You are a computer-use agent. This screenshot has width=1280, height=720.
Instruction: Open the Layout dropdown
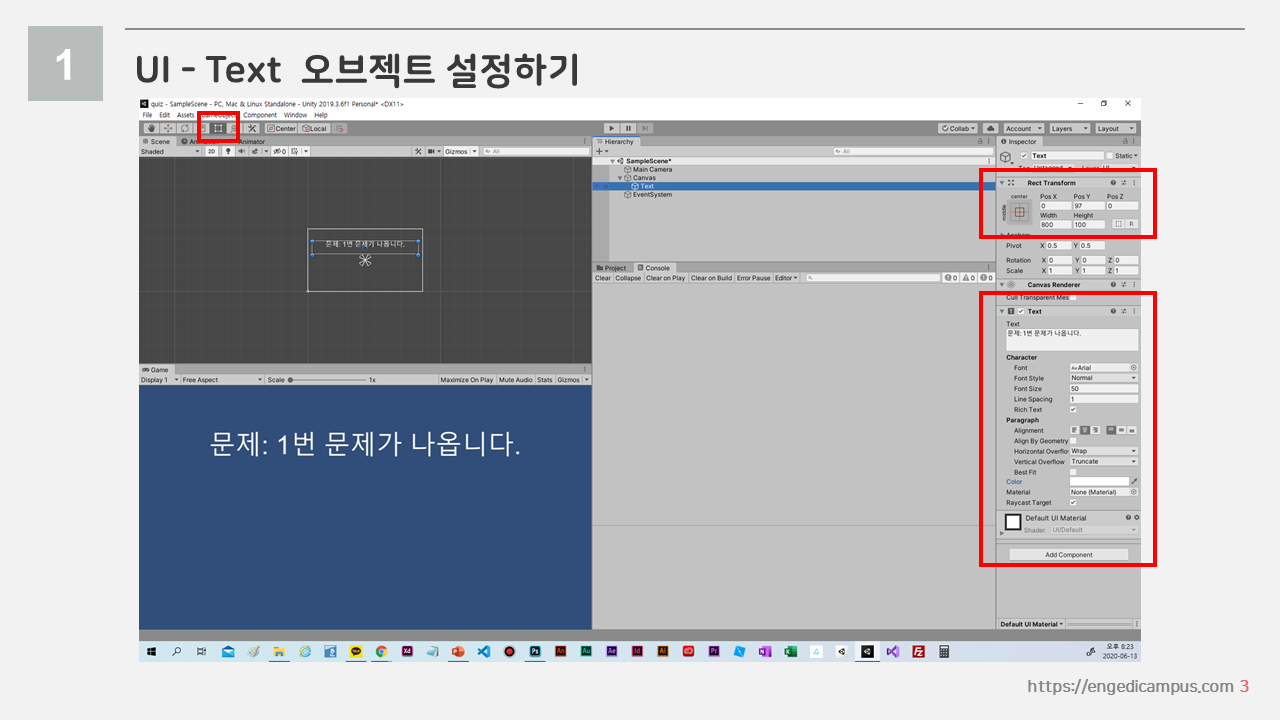1115,128
